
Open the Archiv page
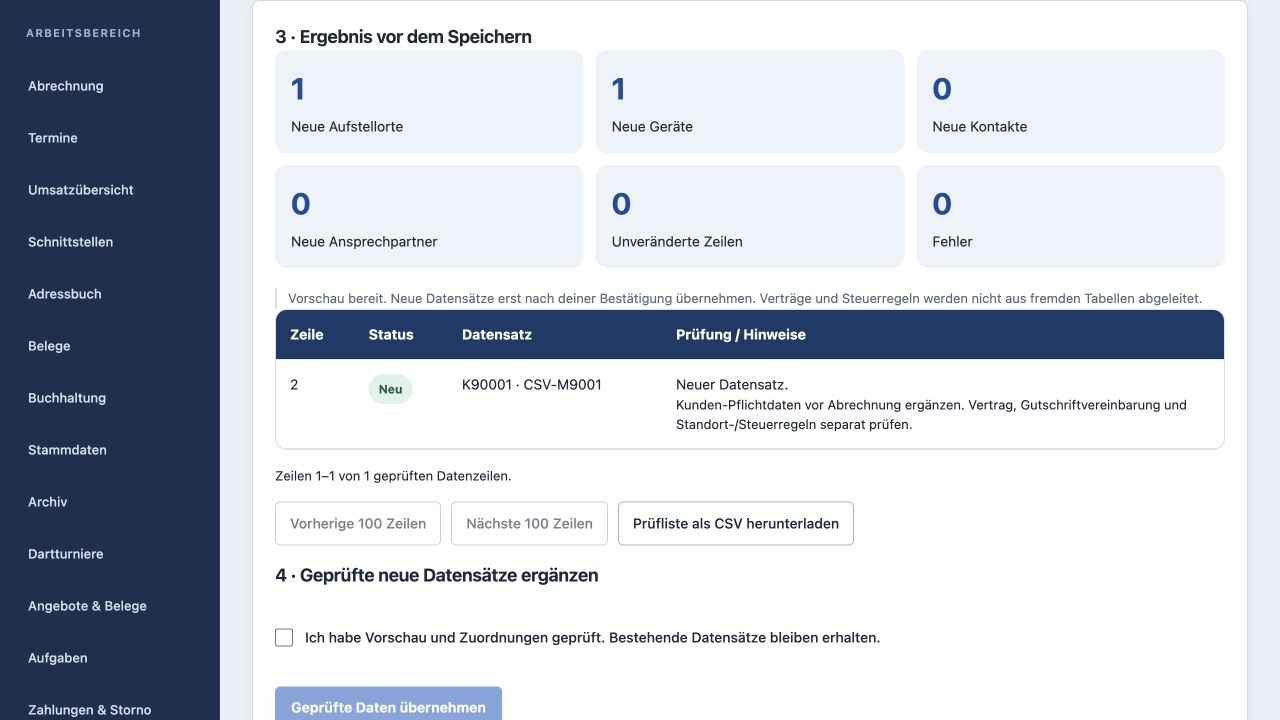(x=47, y=502)
